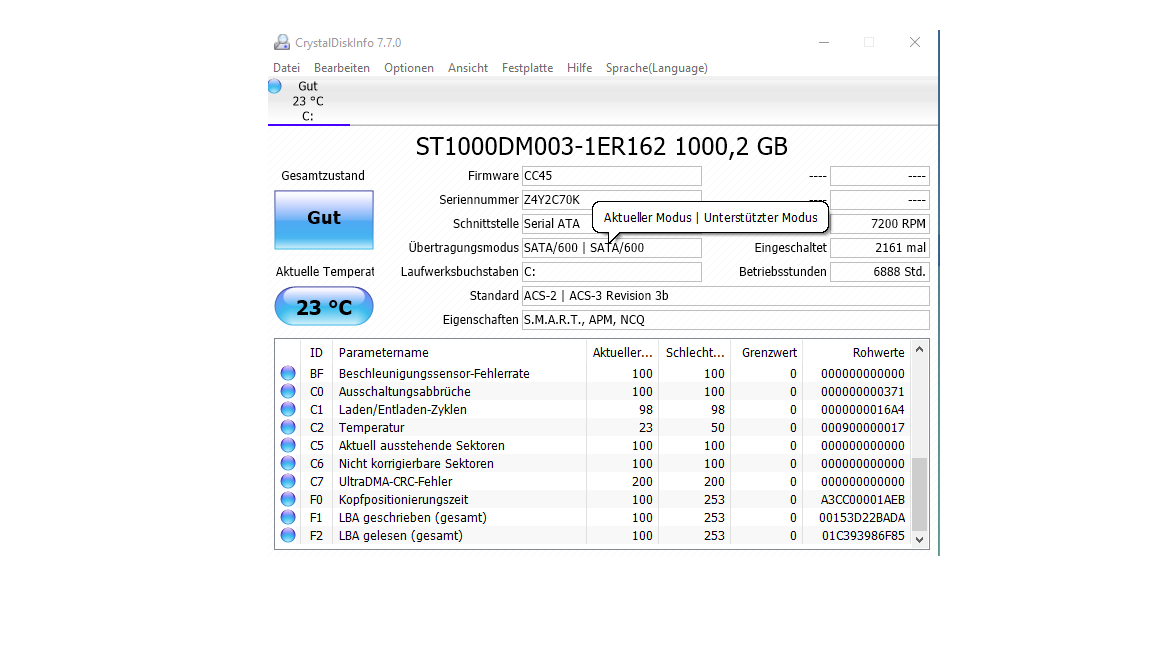Click status orb for Ausschaltungsabbrüche row
Screen dimensions: 1152x648
click(x=288, y=392)
